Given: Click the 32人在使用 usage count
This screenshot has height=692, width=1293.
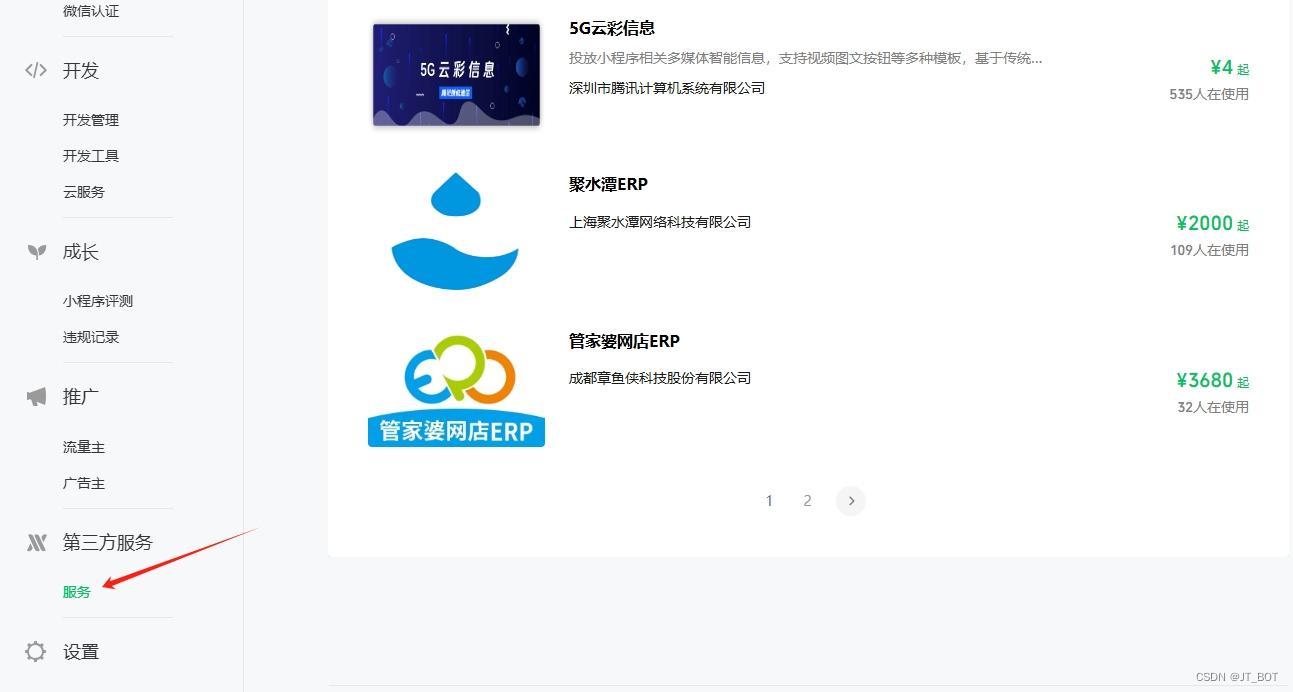Looking at the screenshot, I should click(x=1213, y=407).
